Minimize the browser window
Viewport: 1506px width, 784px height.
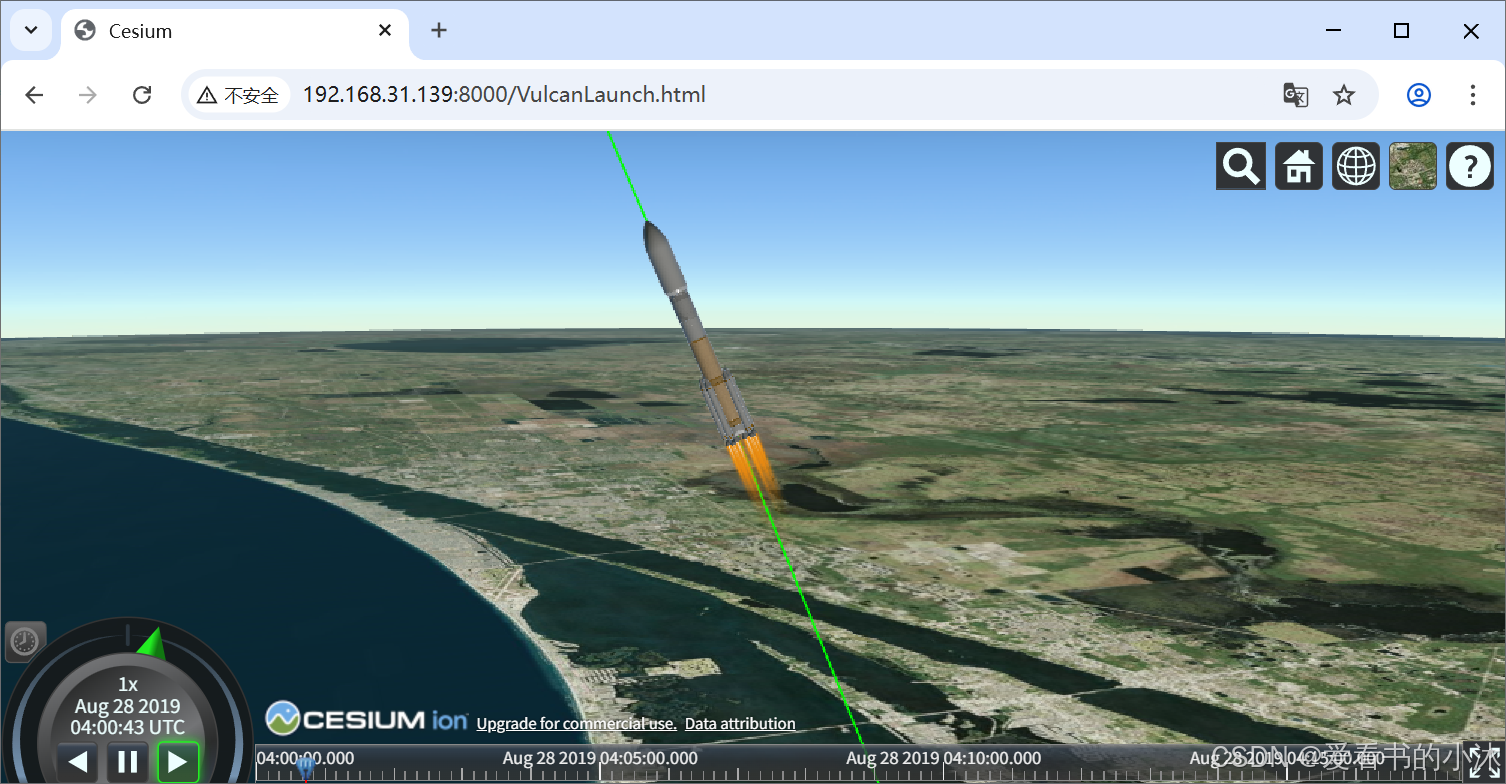[x=1332, y=31]
